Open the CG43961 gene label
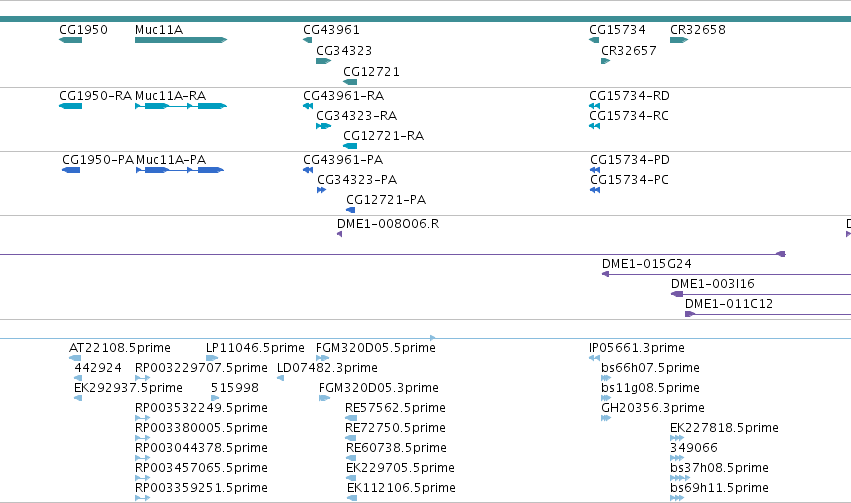This screenshot has height=503, width=851. tap(331, 29)
